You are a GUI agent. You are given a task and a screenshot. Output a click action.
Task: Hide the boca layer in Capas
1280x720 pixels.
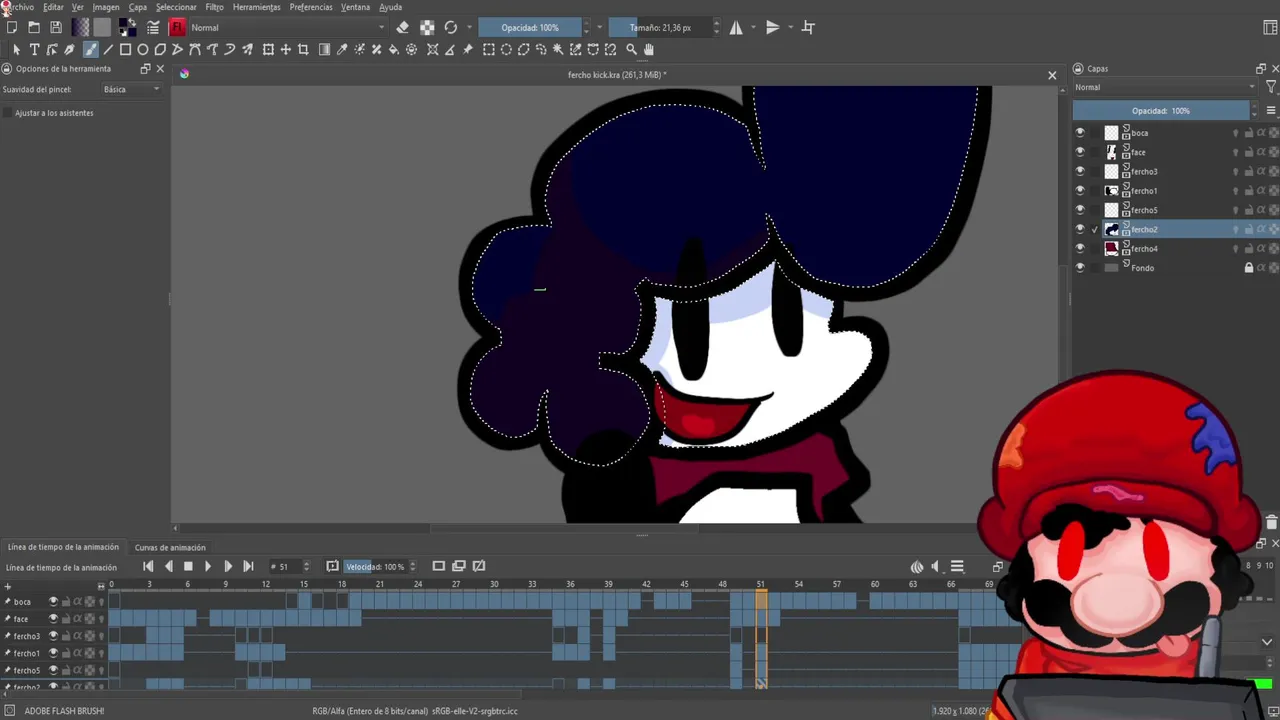(1079, 132)
